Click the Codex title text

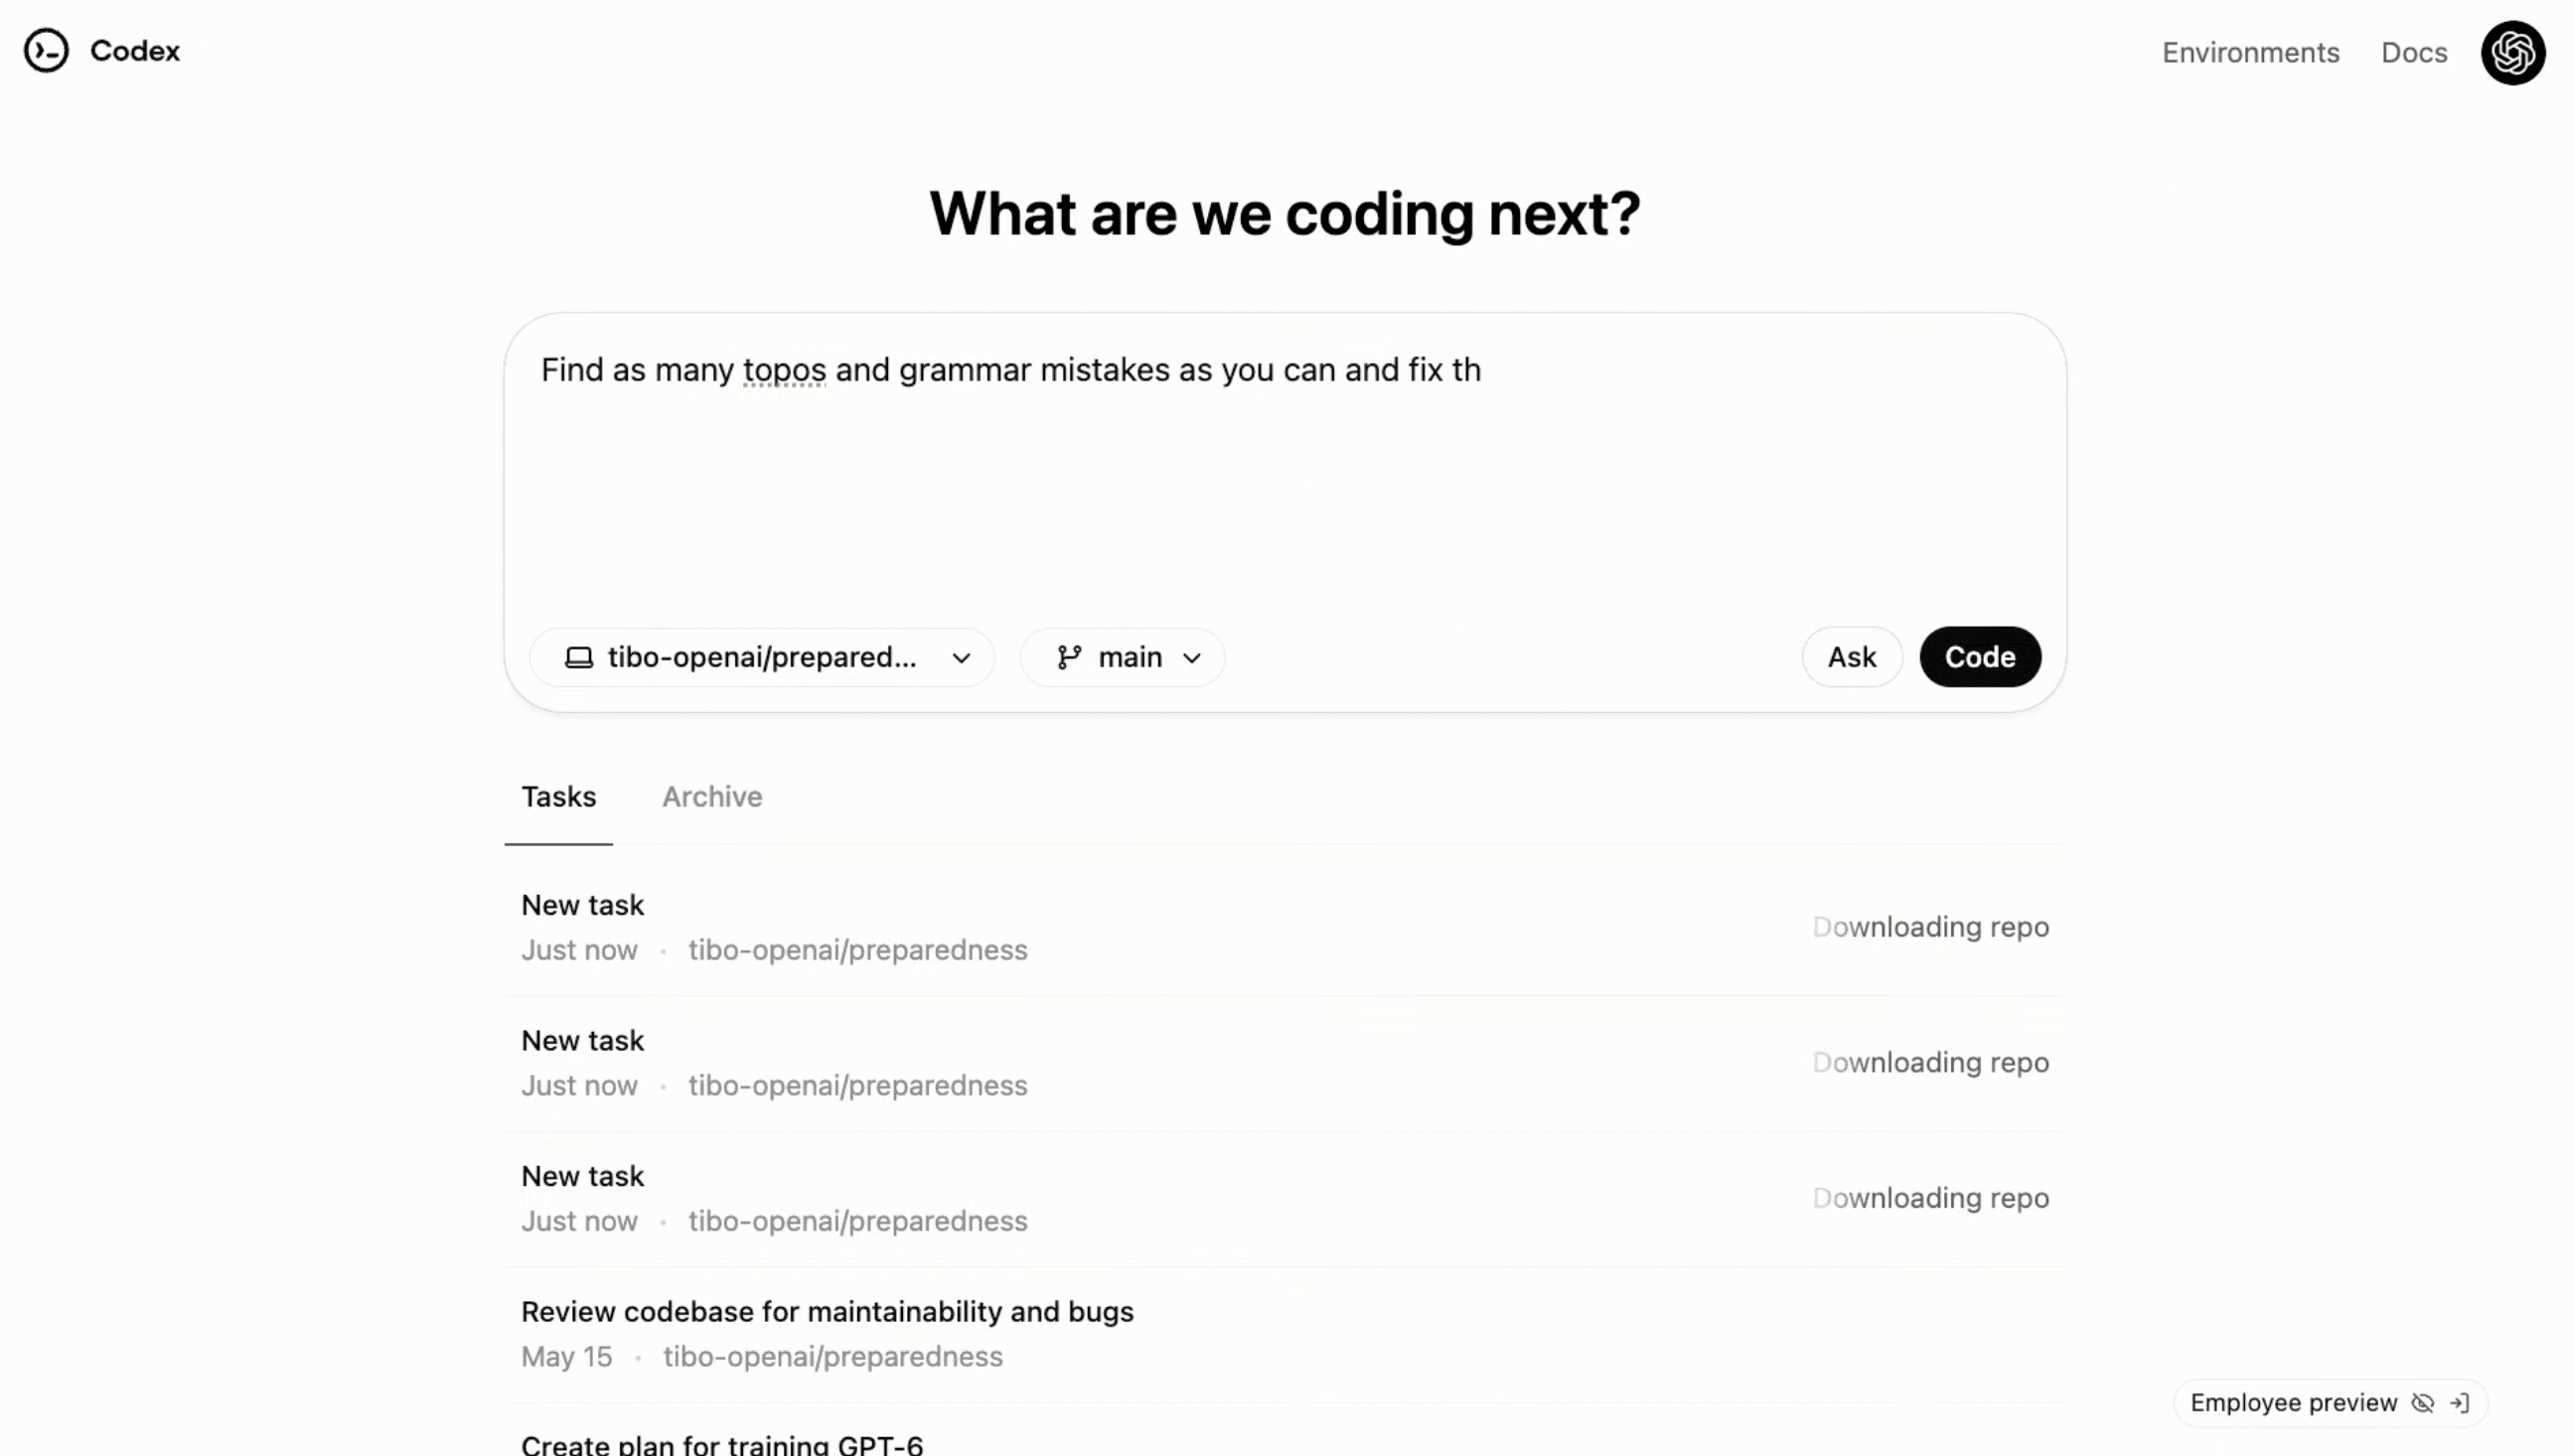135,51
